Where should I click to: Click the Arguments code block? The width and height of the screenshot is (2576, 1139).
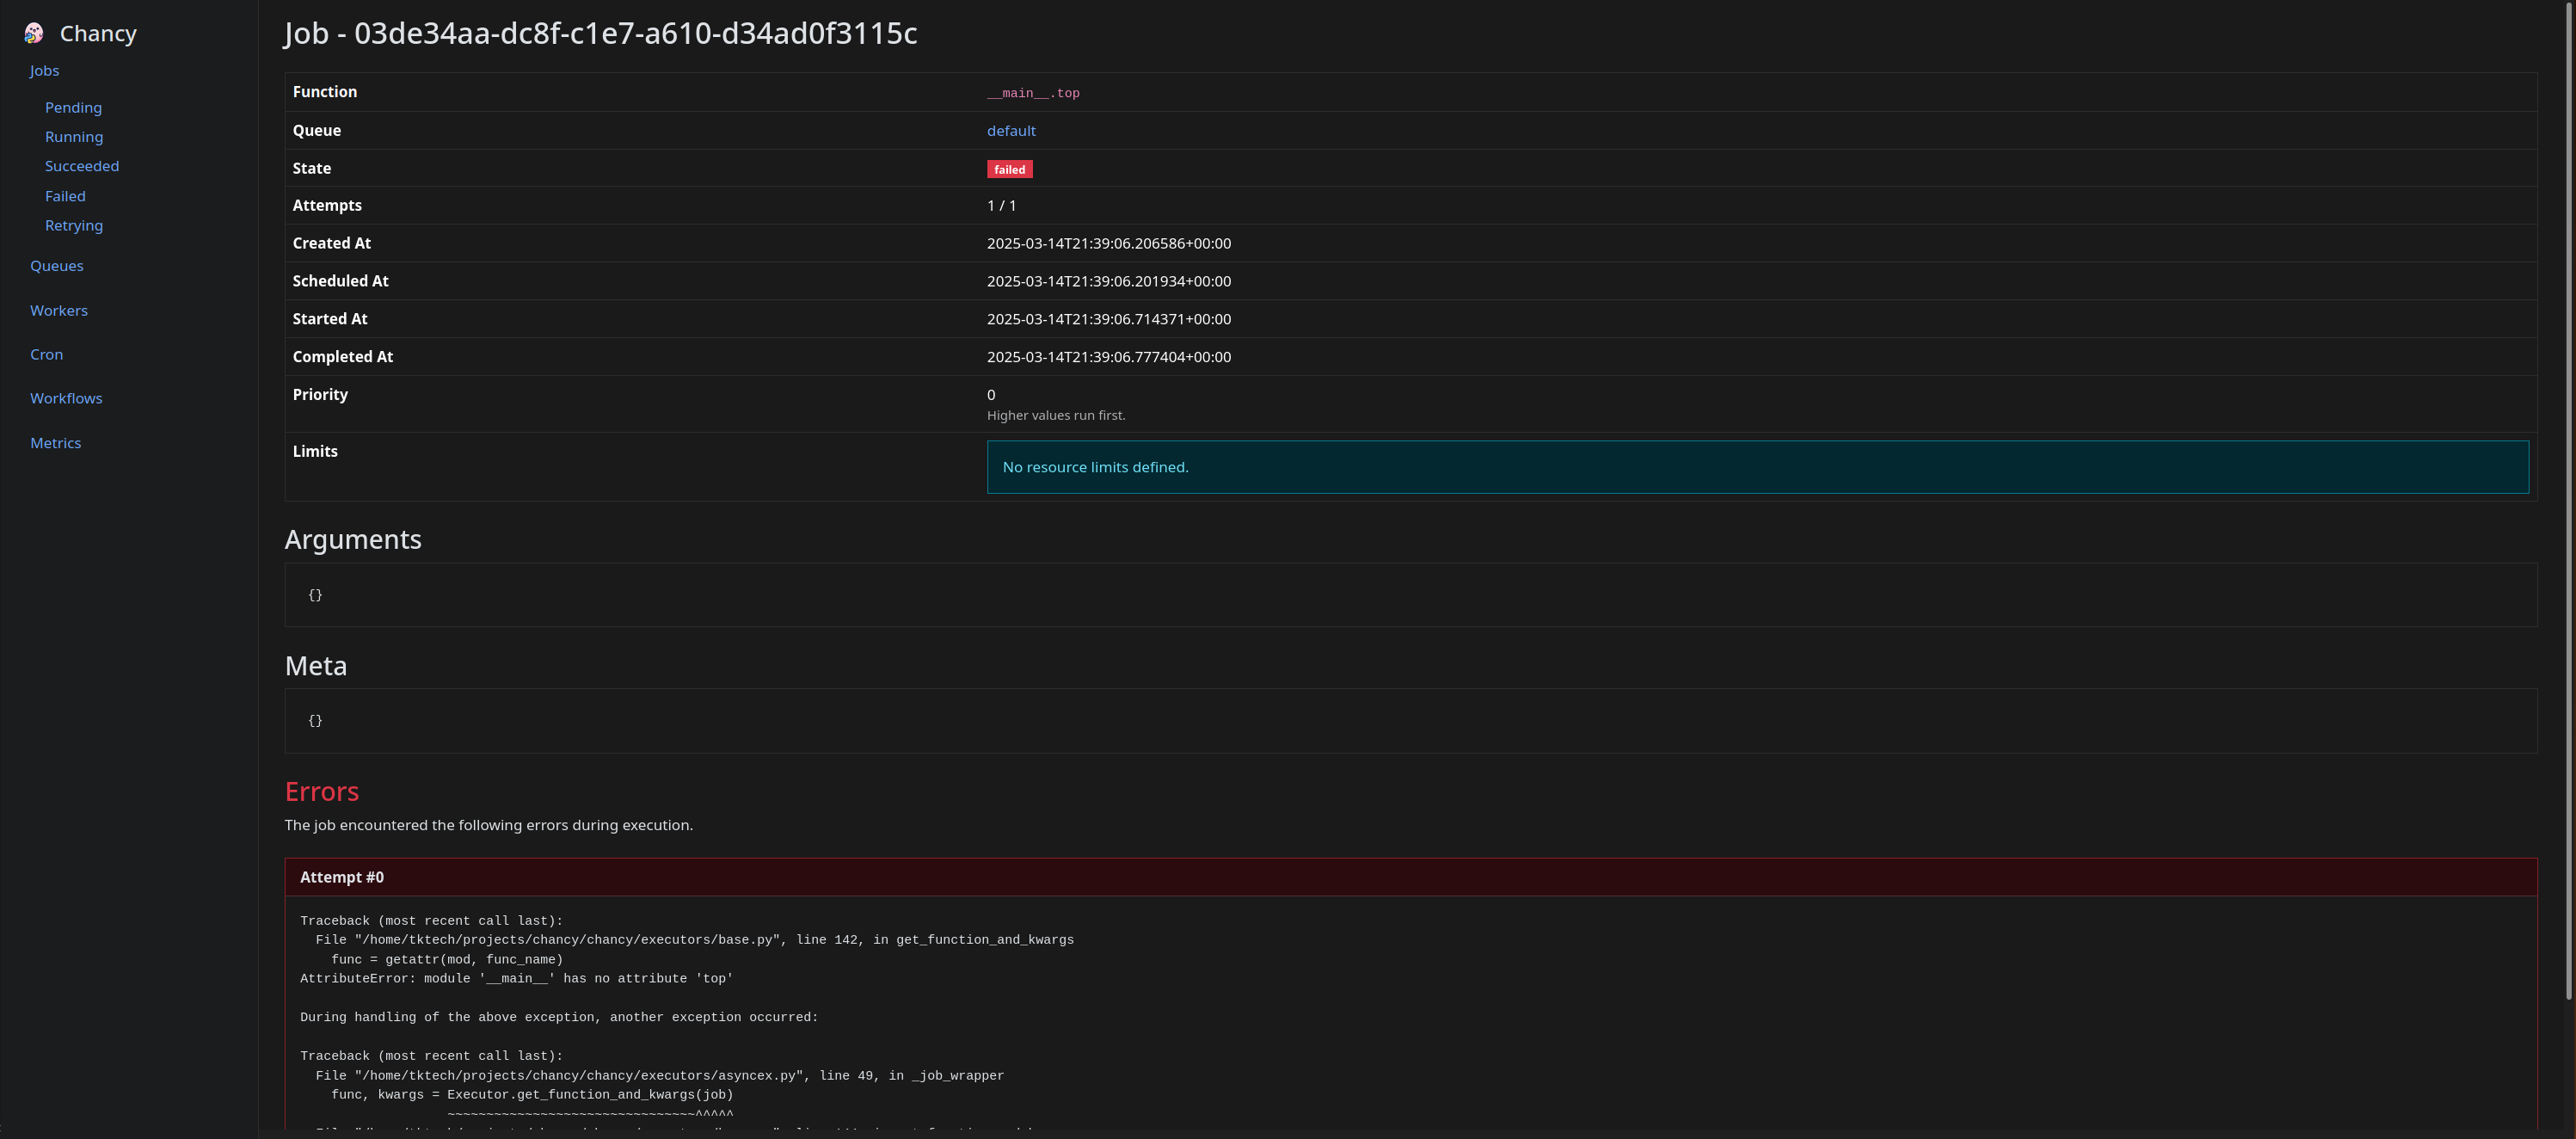(1411, 595)
